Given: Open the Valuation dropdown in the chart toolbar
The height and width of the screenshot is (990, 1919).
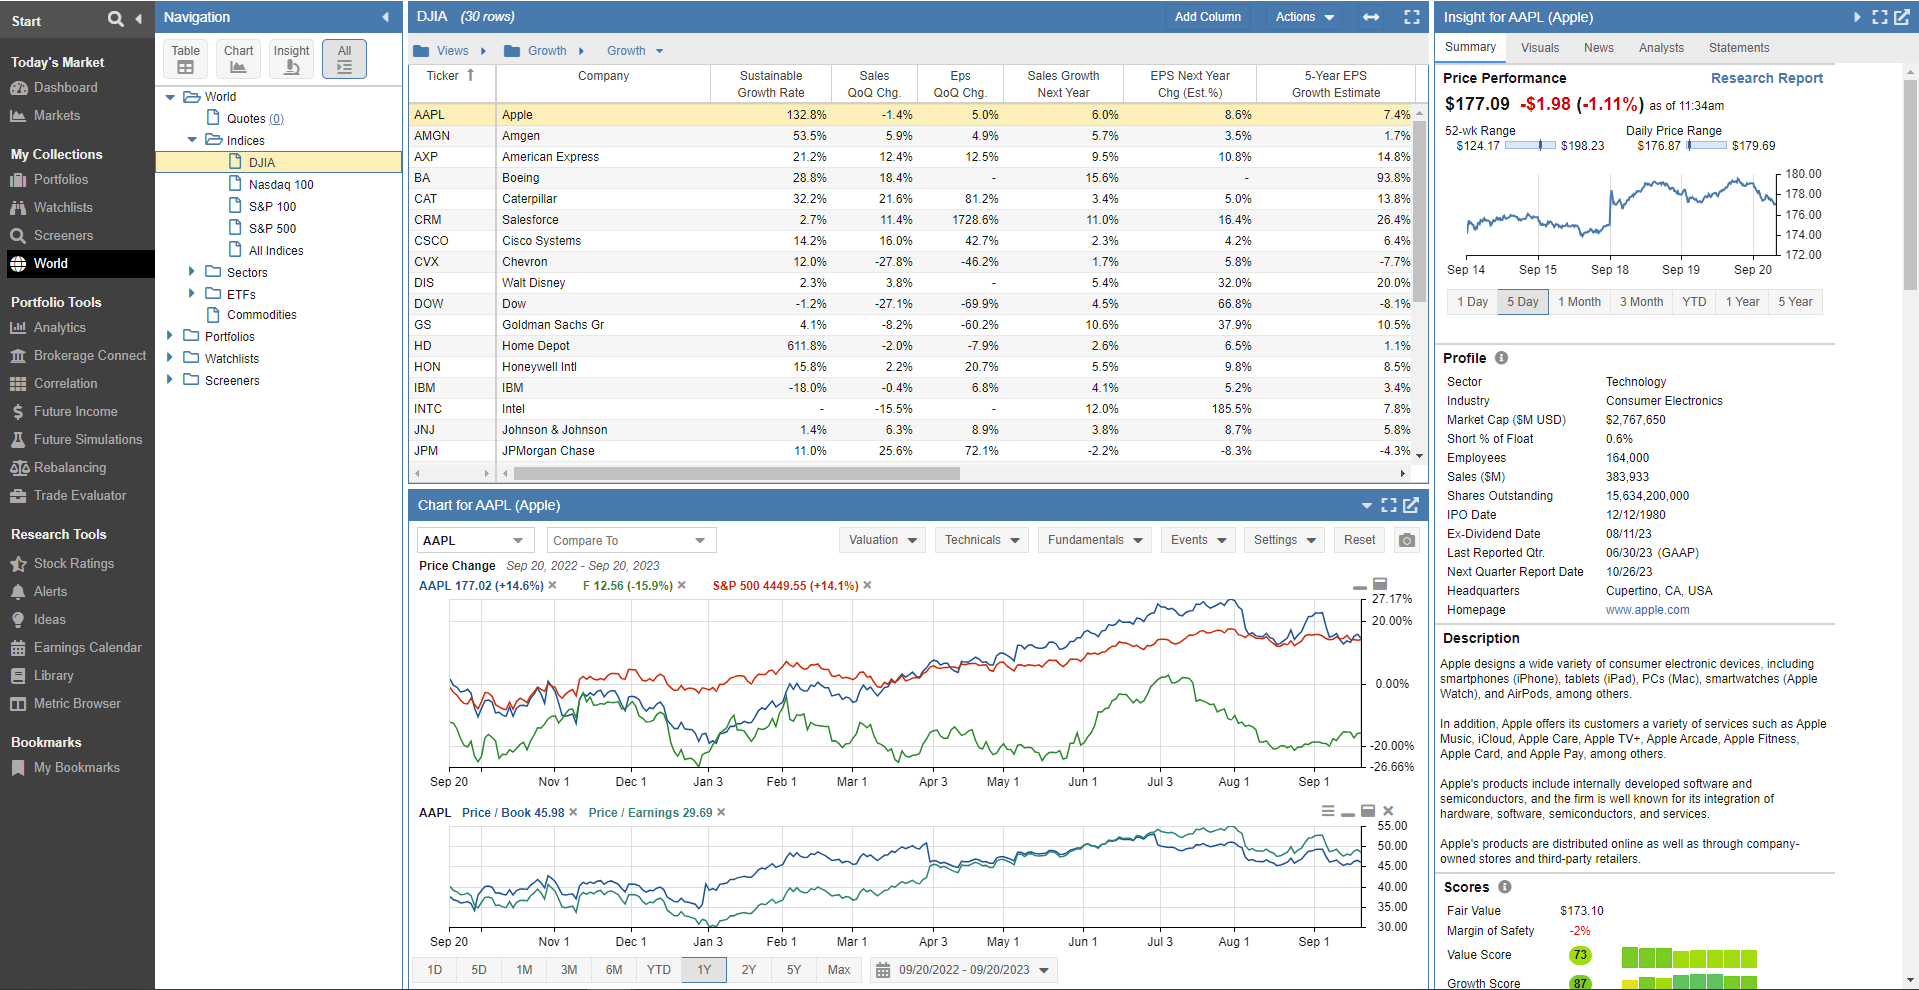Looking at the screenshot, I should 882,540.
